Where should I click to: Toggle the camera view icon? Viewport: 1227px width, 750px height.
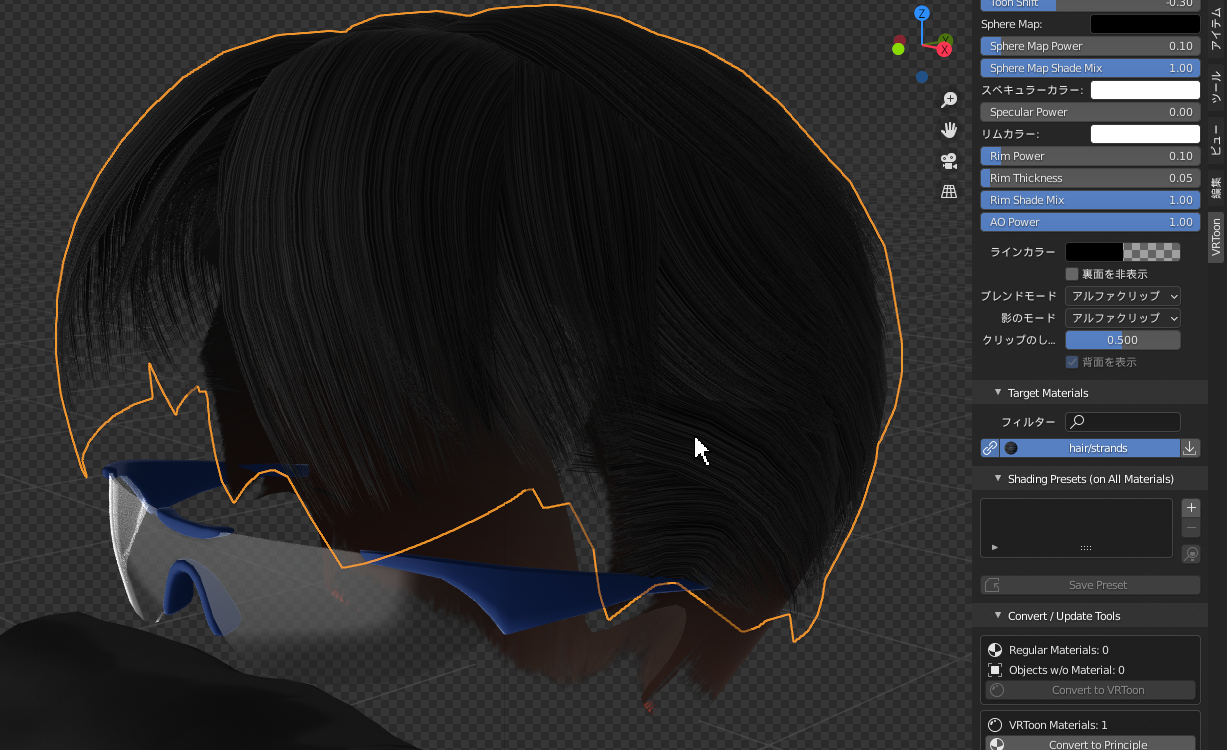point(949,161)
